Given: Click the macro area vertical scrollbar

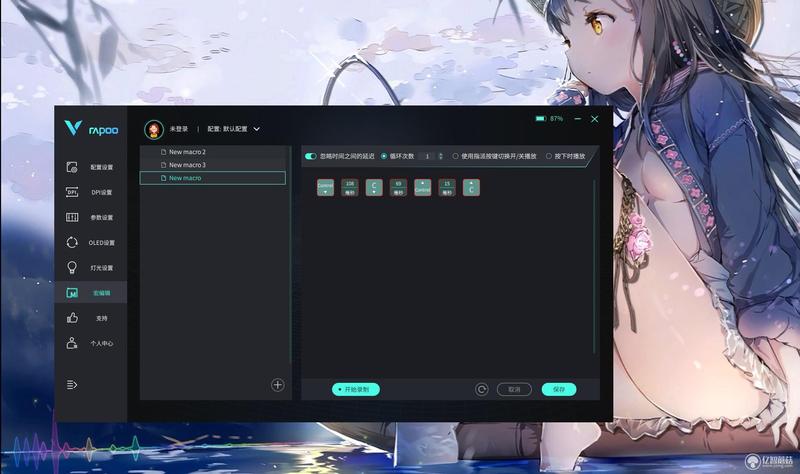Looking at the screenshot, I should (594, 265).
